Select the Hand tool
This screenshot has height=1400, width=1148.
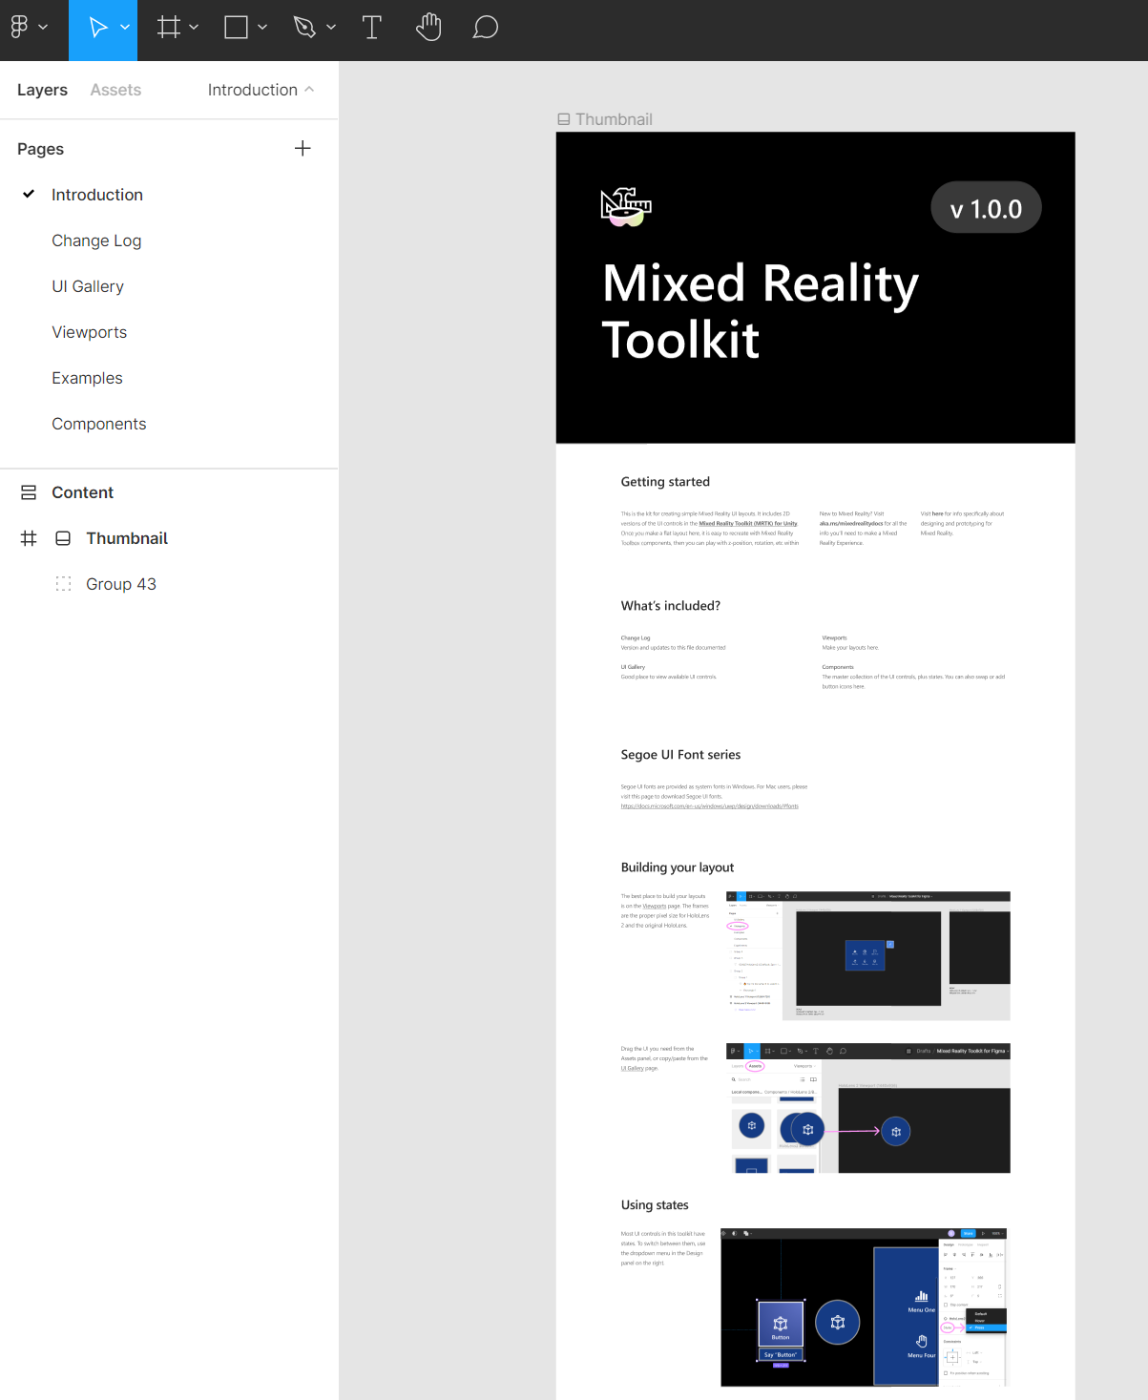pyautogui.click(x=429, y=27)
